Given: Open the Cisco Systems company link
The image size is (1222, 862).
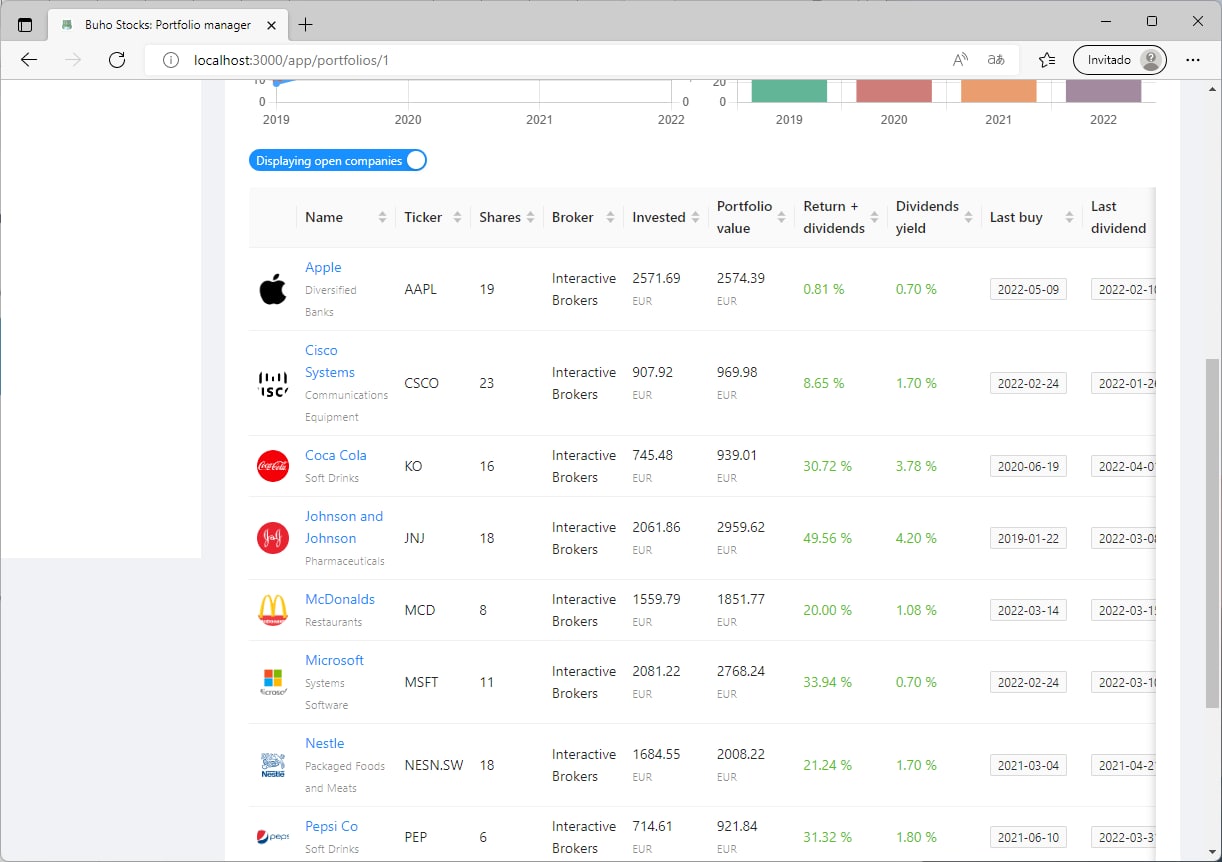Looking at the screenshot, I should pos(330,361).
